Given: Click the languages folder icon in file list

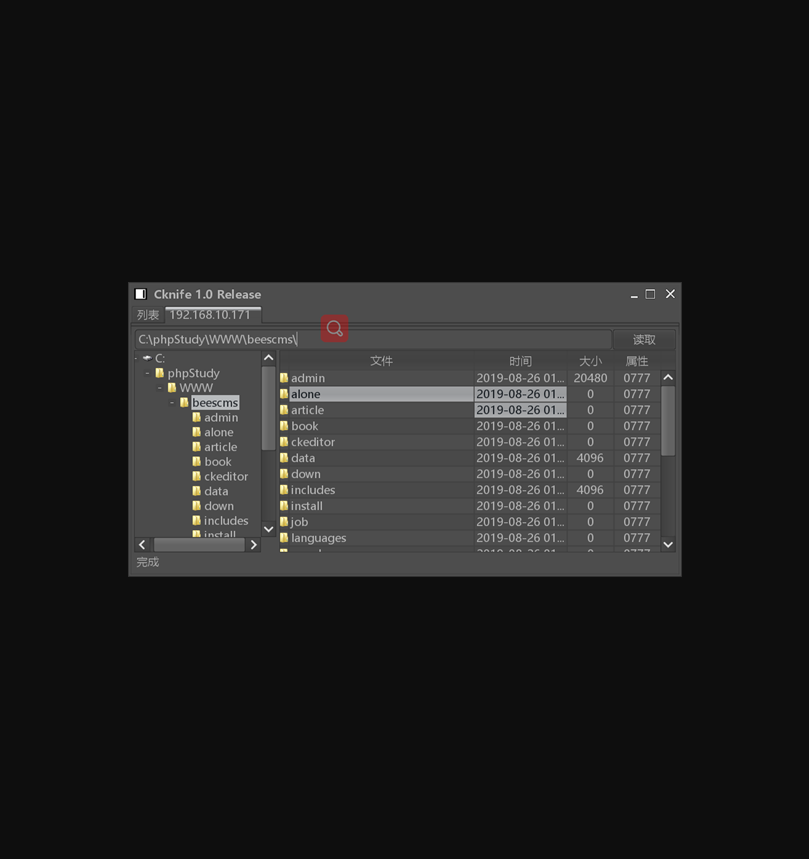Looking at the screenshot, I should (x=284, y=538).
